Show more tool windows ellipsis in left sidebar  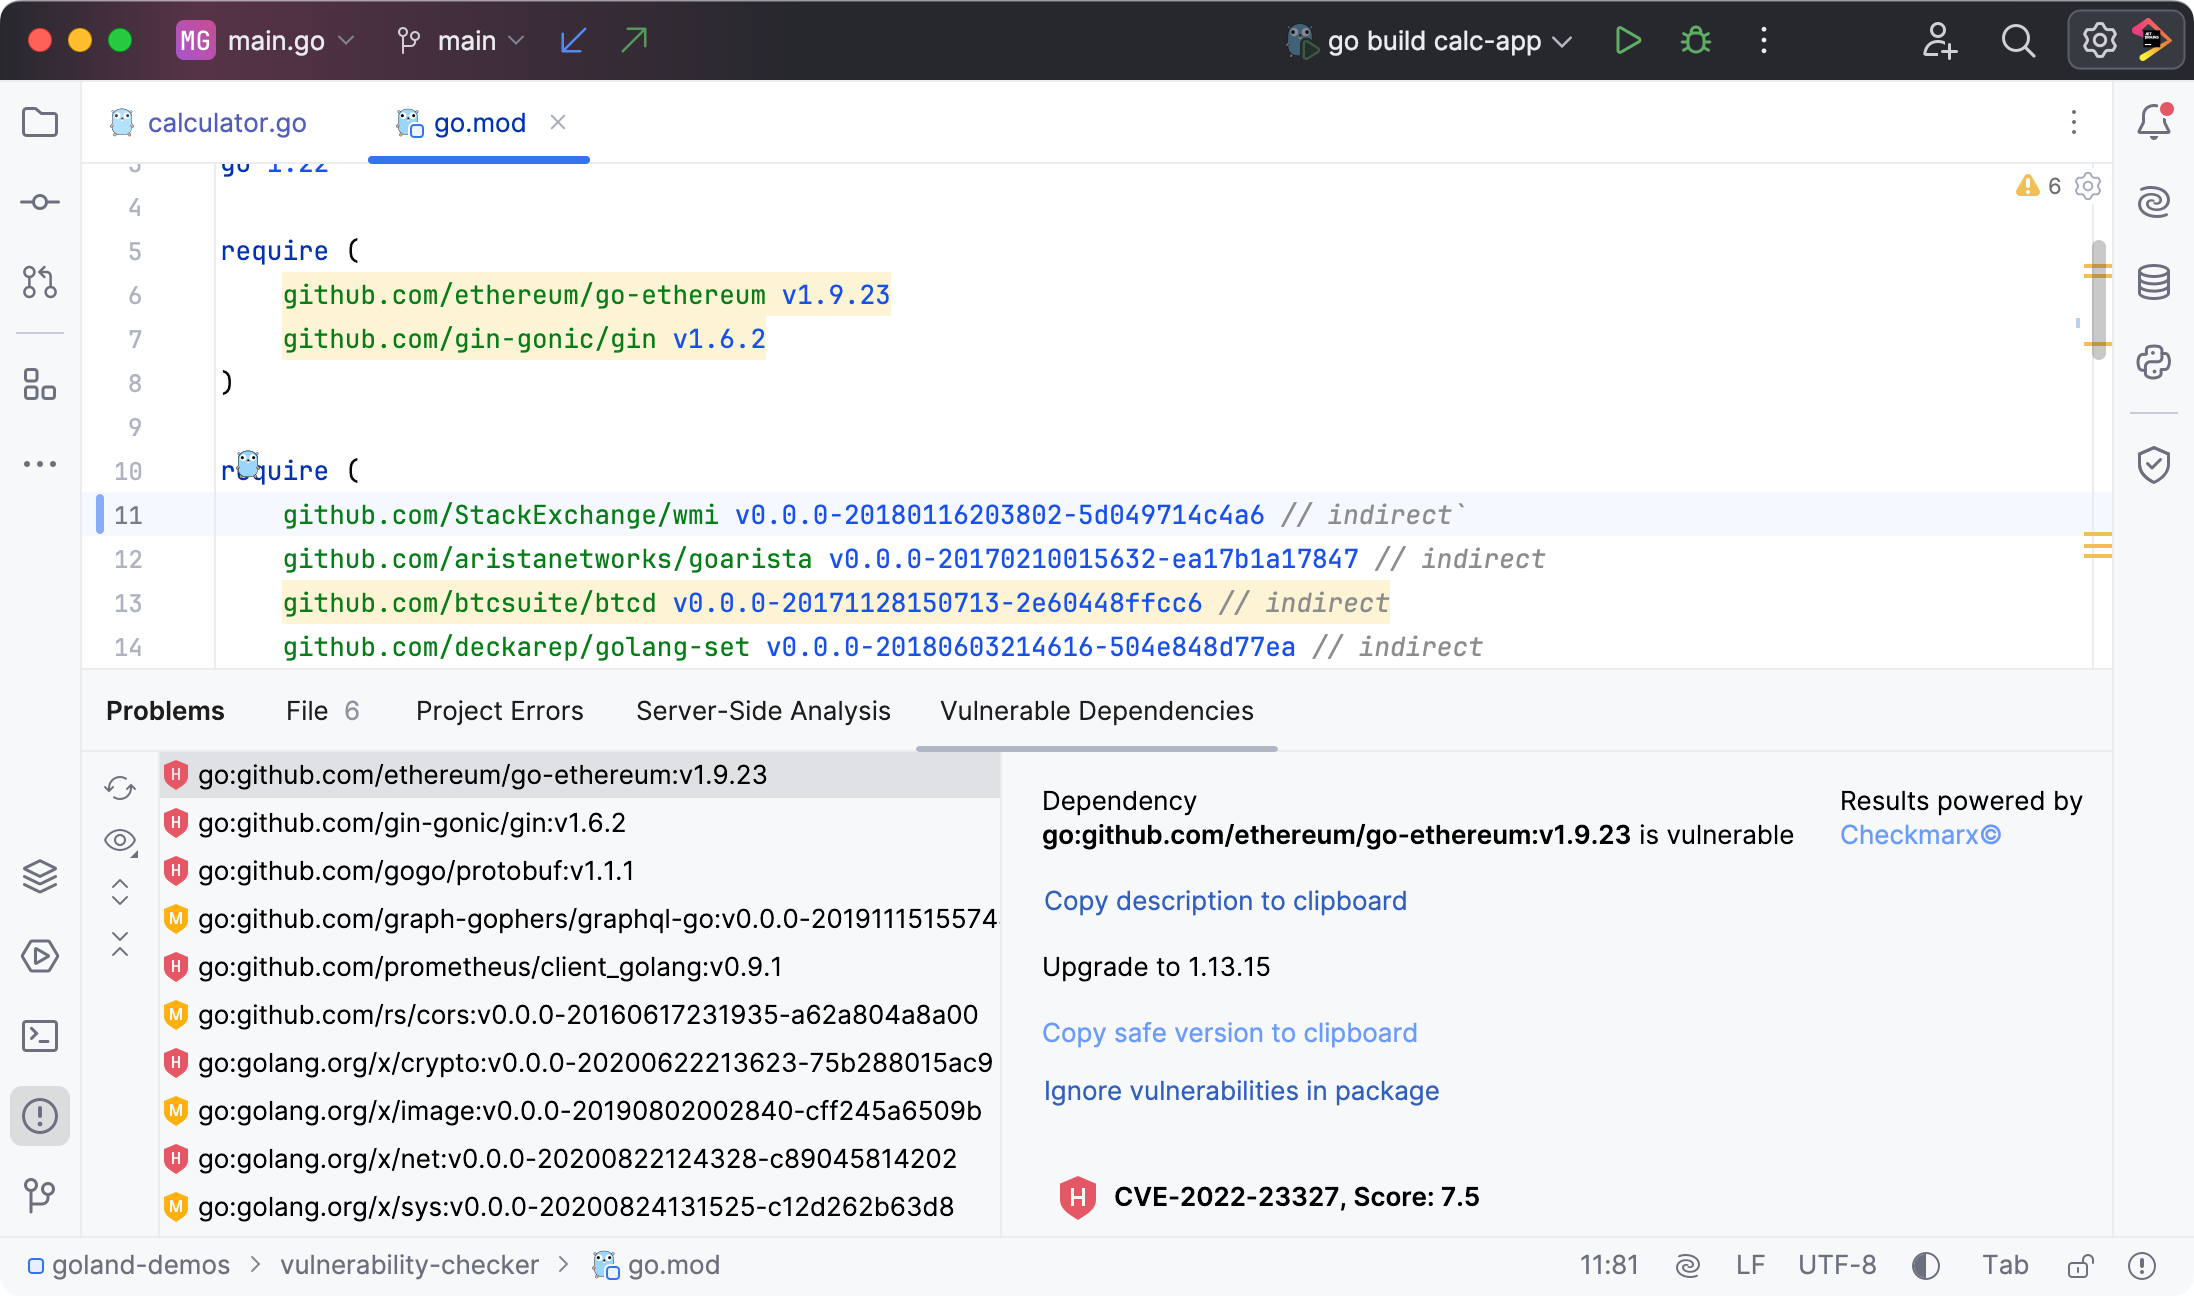point(40,464)
